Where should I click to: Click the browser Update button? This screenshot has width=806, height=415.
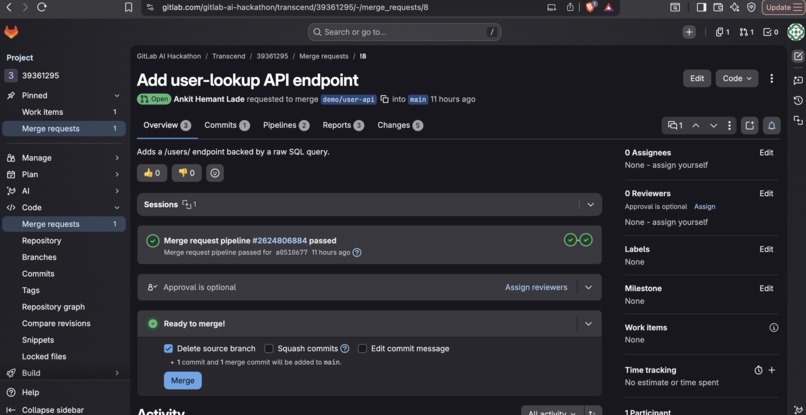783,7
